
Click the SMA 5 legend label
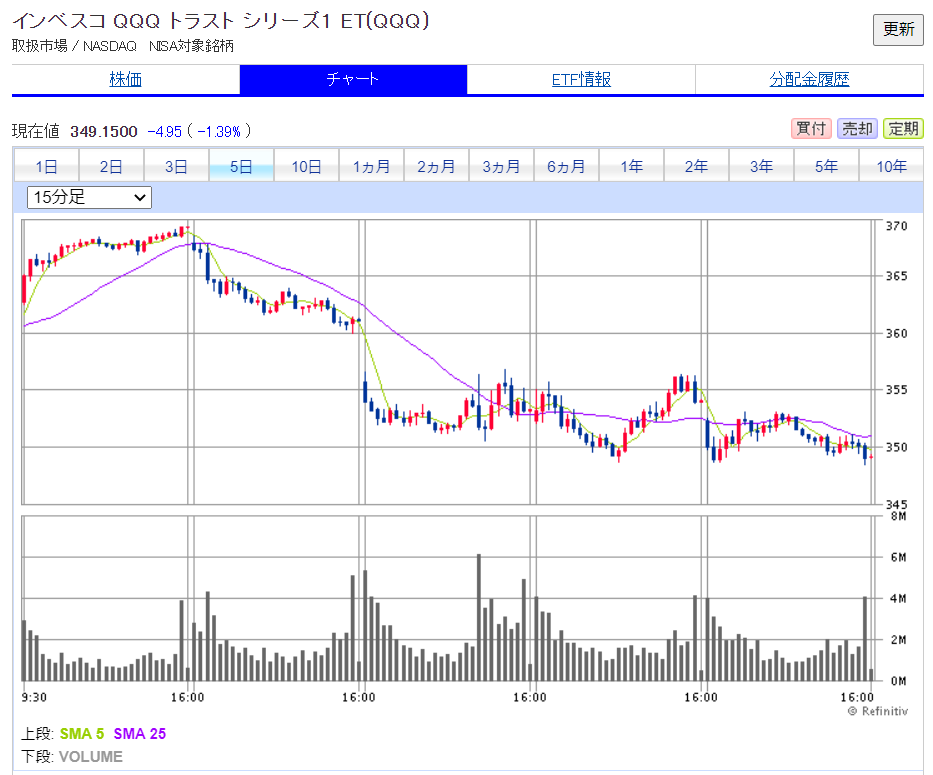[82, 734]
